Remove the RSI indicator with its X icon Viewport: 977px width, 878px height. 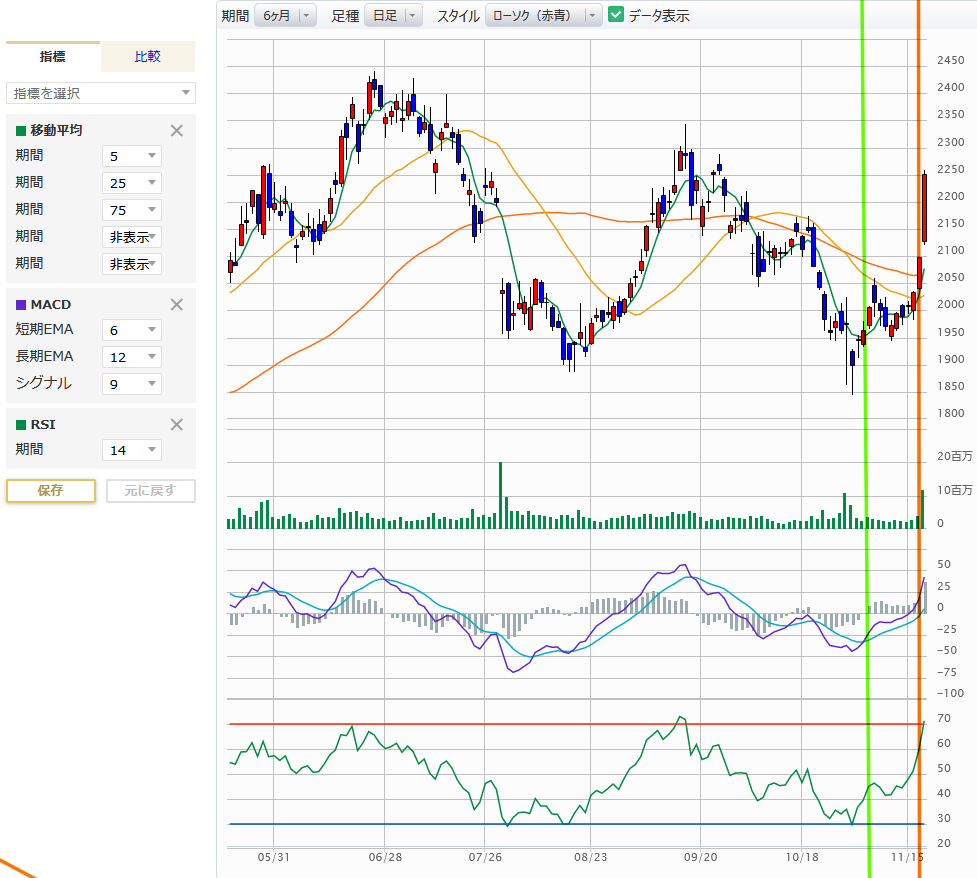[177, 424]
